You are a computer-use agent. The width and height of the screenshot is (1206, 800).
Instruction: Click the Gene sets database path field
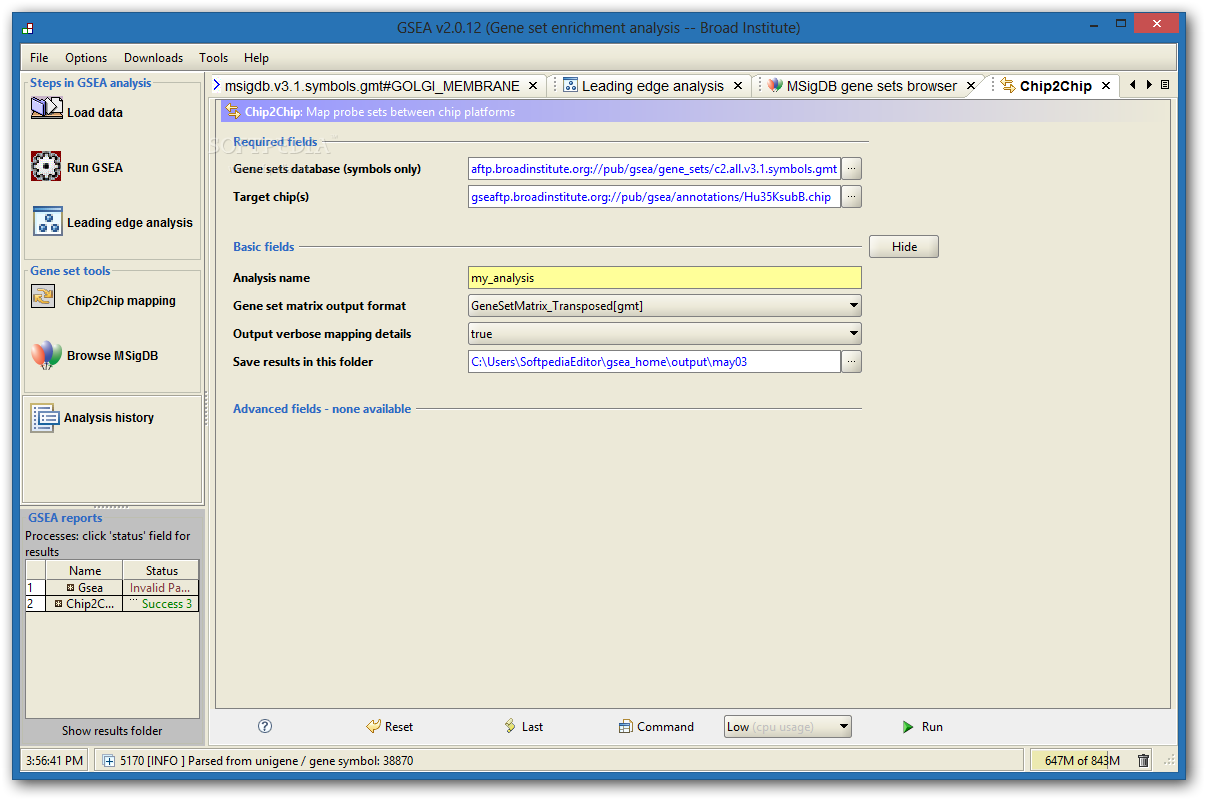point(654,169)
